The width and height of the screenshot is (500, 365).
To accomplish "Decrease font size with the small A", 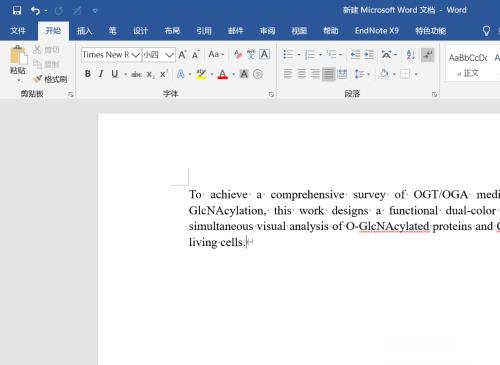I will point(196,55).
